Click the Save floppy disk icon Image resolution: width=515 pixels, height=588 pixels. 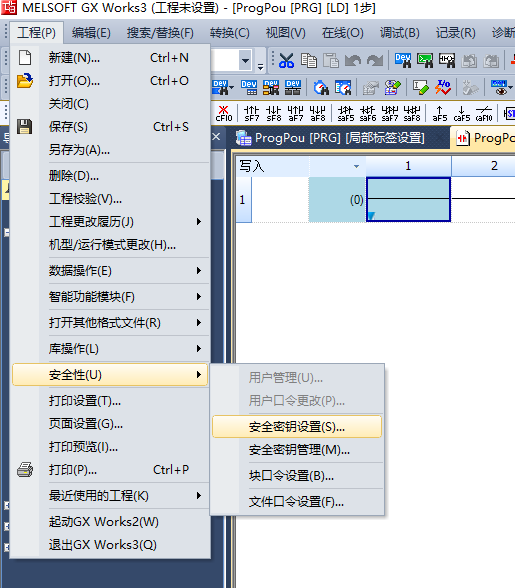click(x=25, y=127)
